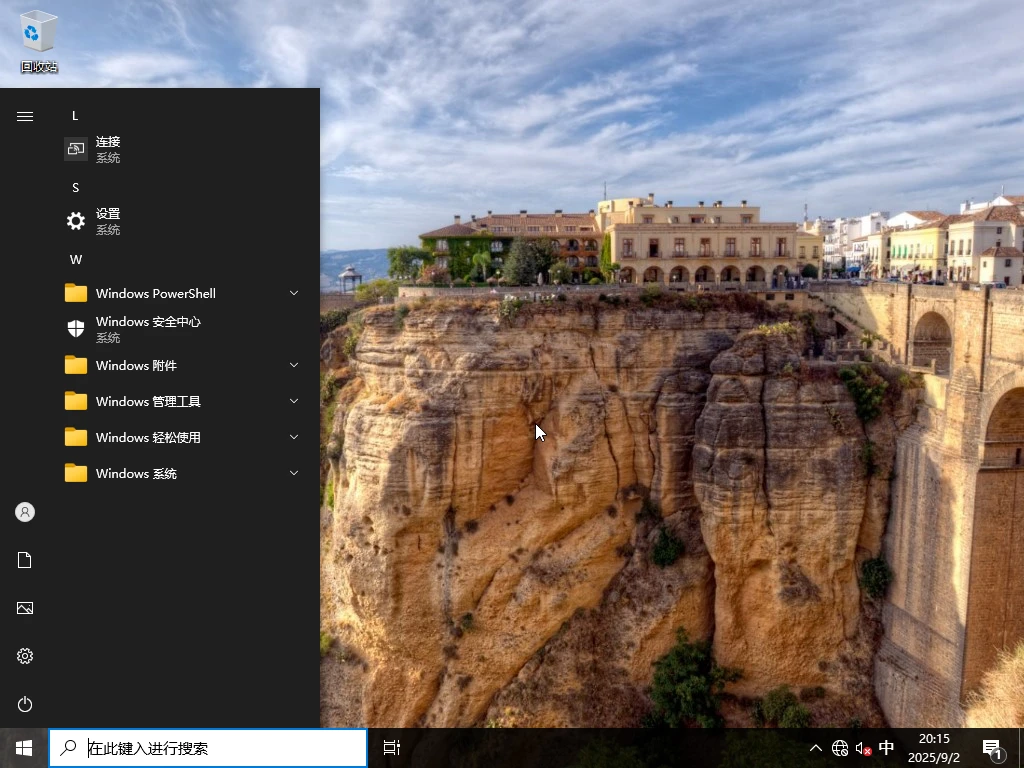Open the Documents icon in Start sidebar
This screenshot has height=768, width=1024.
(x=24, y=559)
